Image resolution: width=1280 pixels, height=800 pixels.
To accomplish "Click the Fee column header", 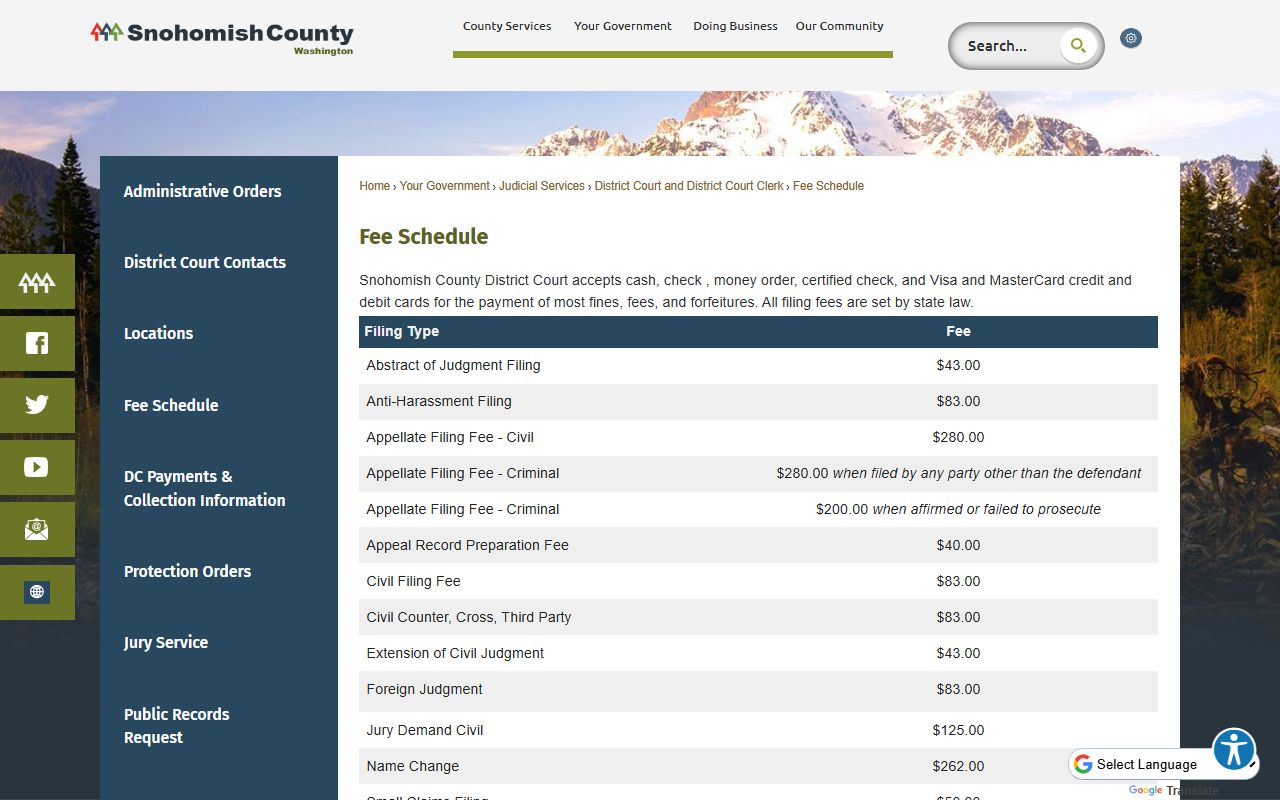I will coord(958,331).
